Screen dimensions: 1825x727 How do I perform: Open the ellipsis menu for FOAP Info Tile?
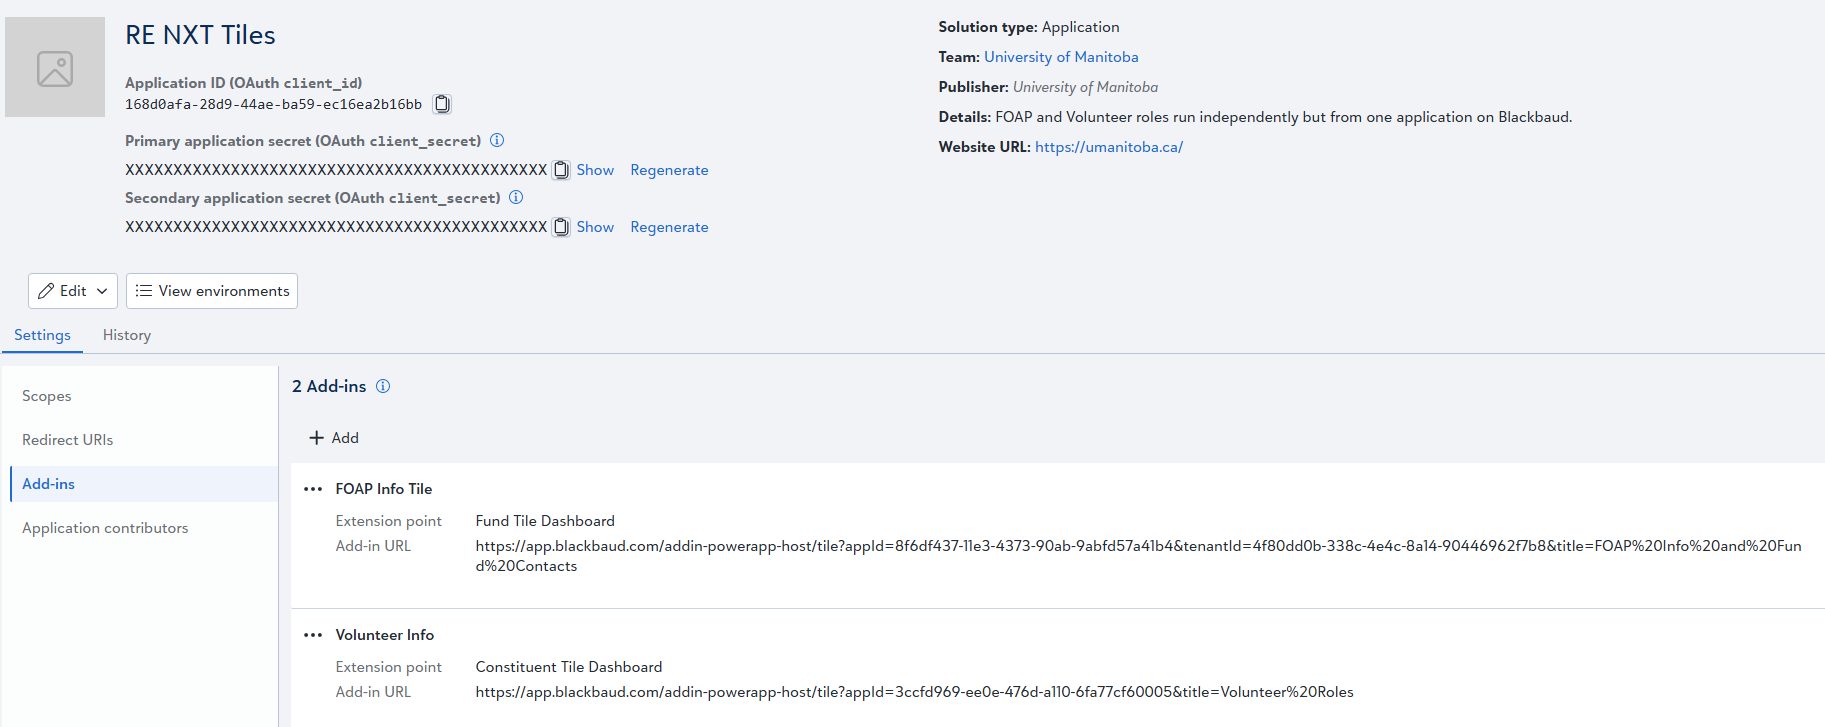point(313,489)
